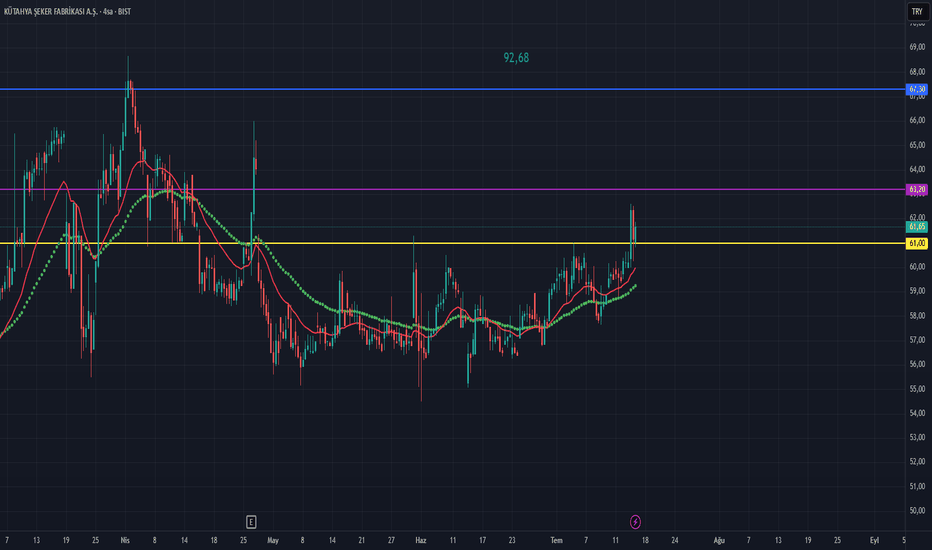Image resolution: width=932 pixels, height=550 pixels.
Task: Click the 57,00 price axis value
Action: [x=917, y=340]
